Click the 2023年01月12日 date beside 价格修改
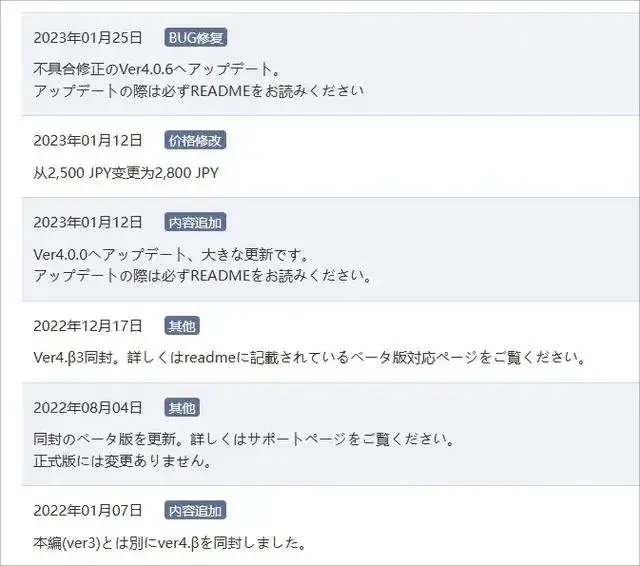This screenshot has height=566, width=640. [88, 141]
